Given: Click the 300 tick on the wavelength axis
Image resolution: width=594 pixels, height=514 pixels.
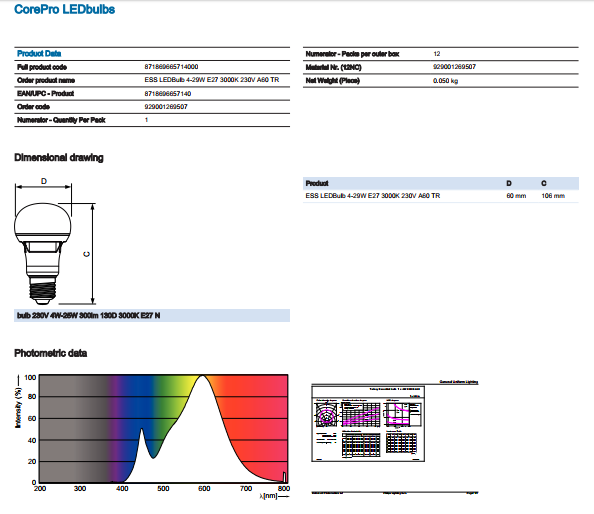Looking at the screenshot, I should pyautogui.click(x=80, y=489).
